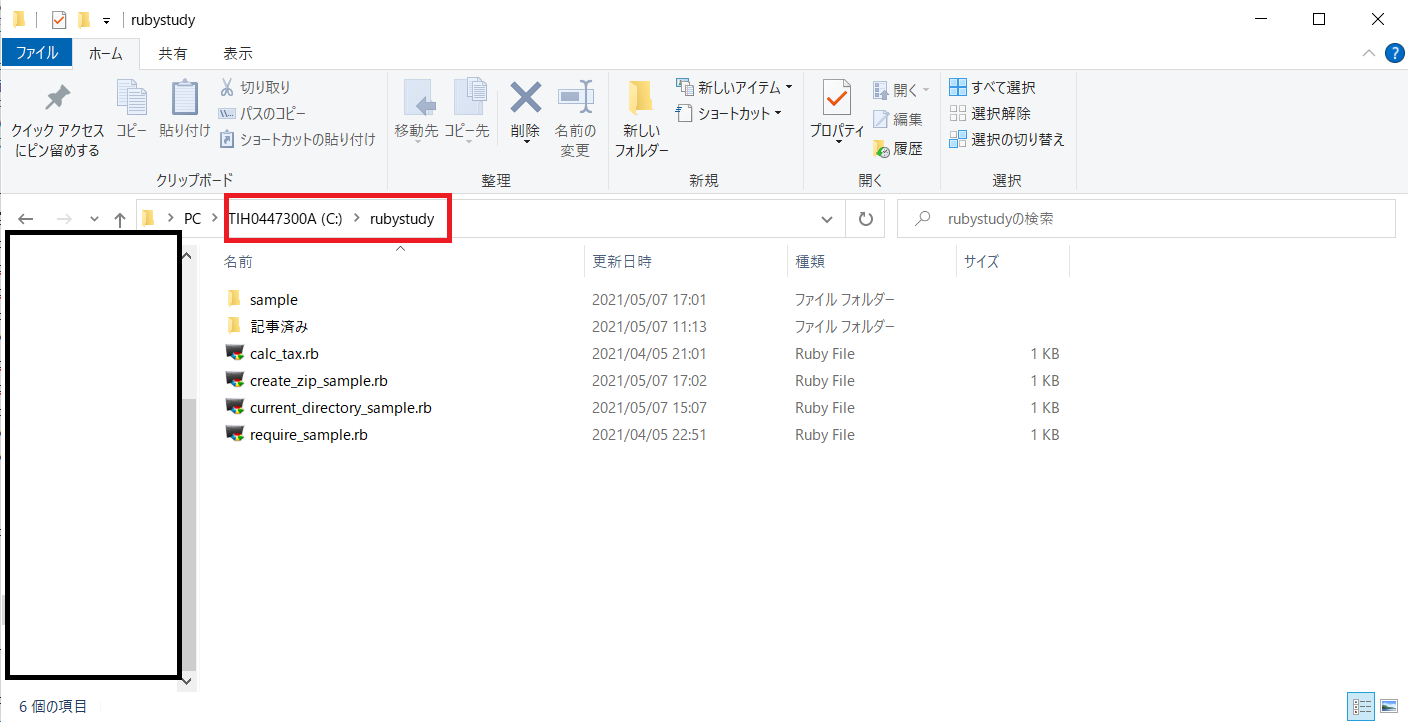This screenshot has height=722, width=1409.
Task: Click the 履歴 (History) button
Action: 898,148
